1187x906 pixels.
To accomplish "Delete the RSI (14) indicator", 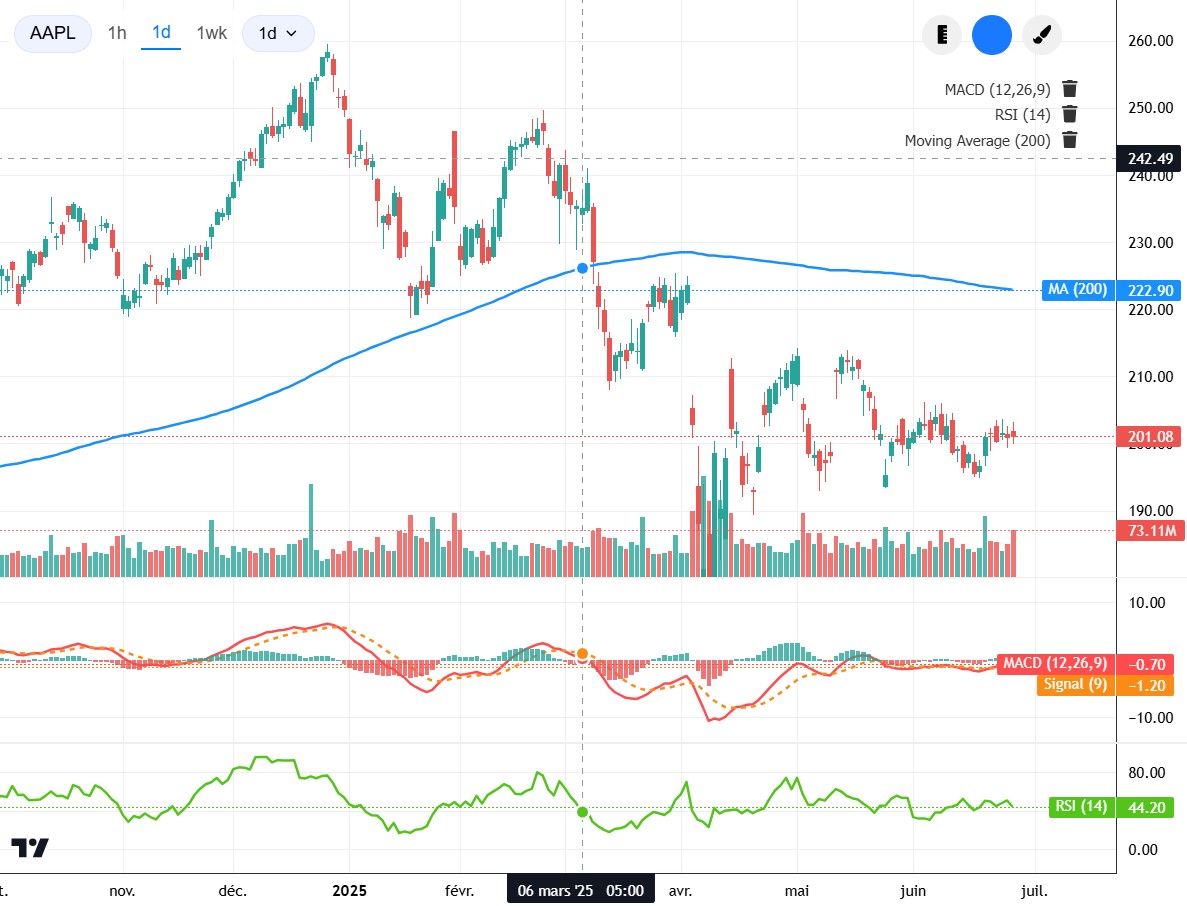I will coord(1070,114).
